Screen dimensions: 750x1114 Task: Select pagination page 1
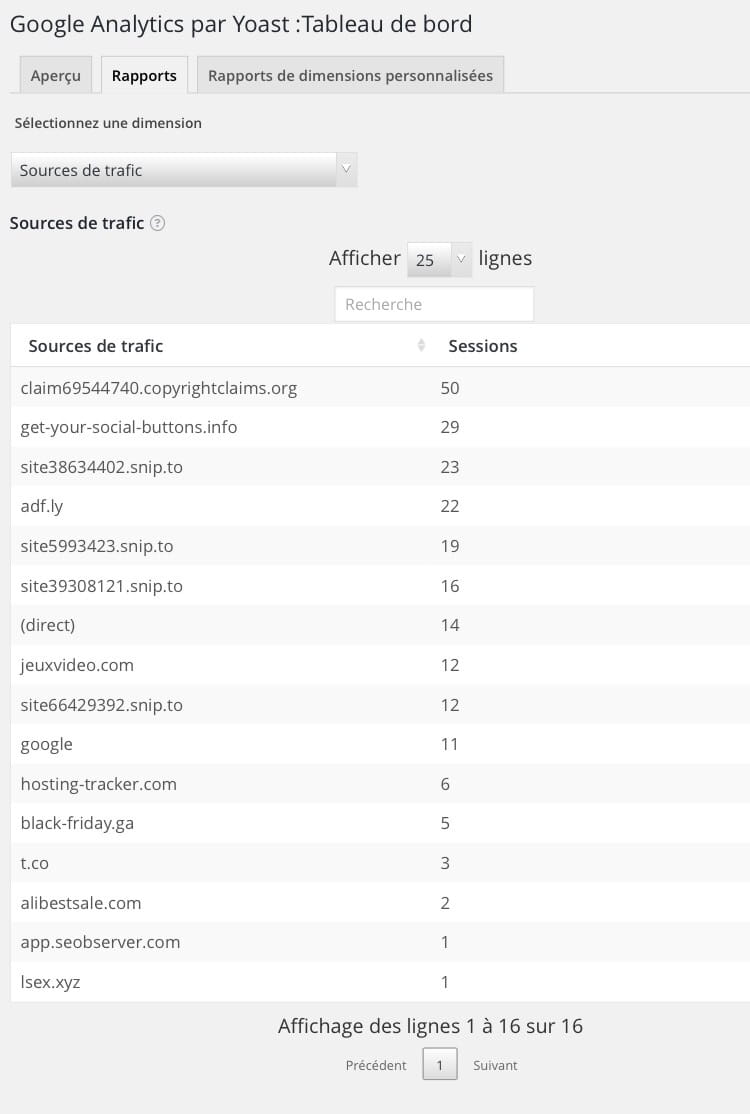pos(440,1064)
